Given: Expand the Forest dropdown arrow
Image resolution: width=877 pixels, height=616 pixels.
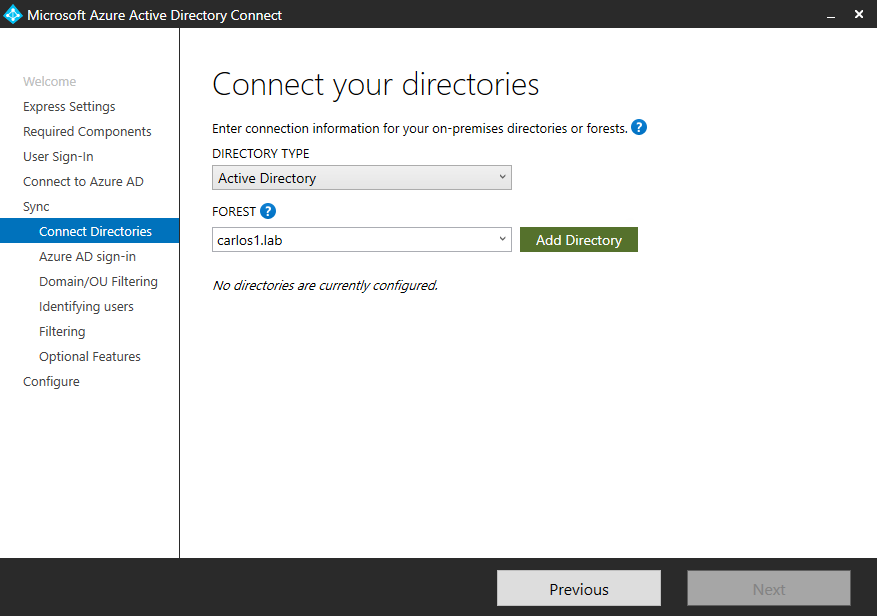Looking at the screenshot, I should click(x=502, y=239).
